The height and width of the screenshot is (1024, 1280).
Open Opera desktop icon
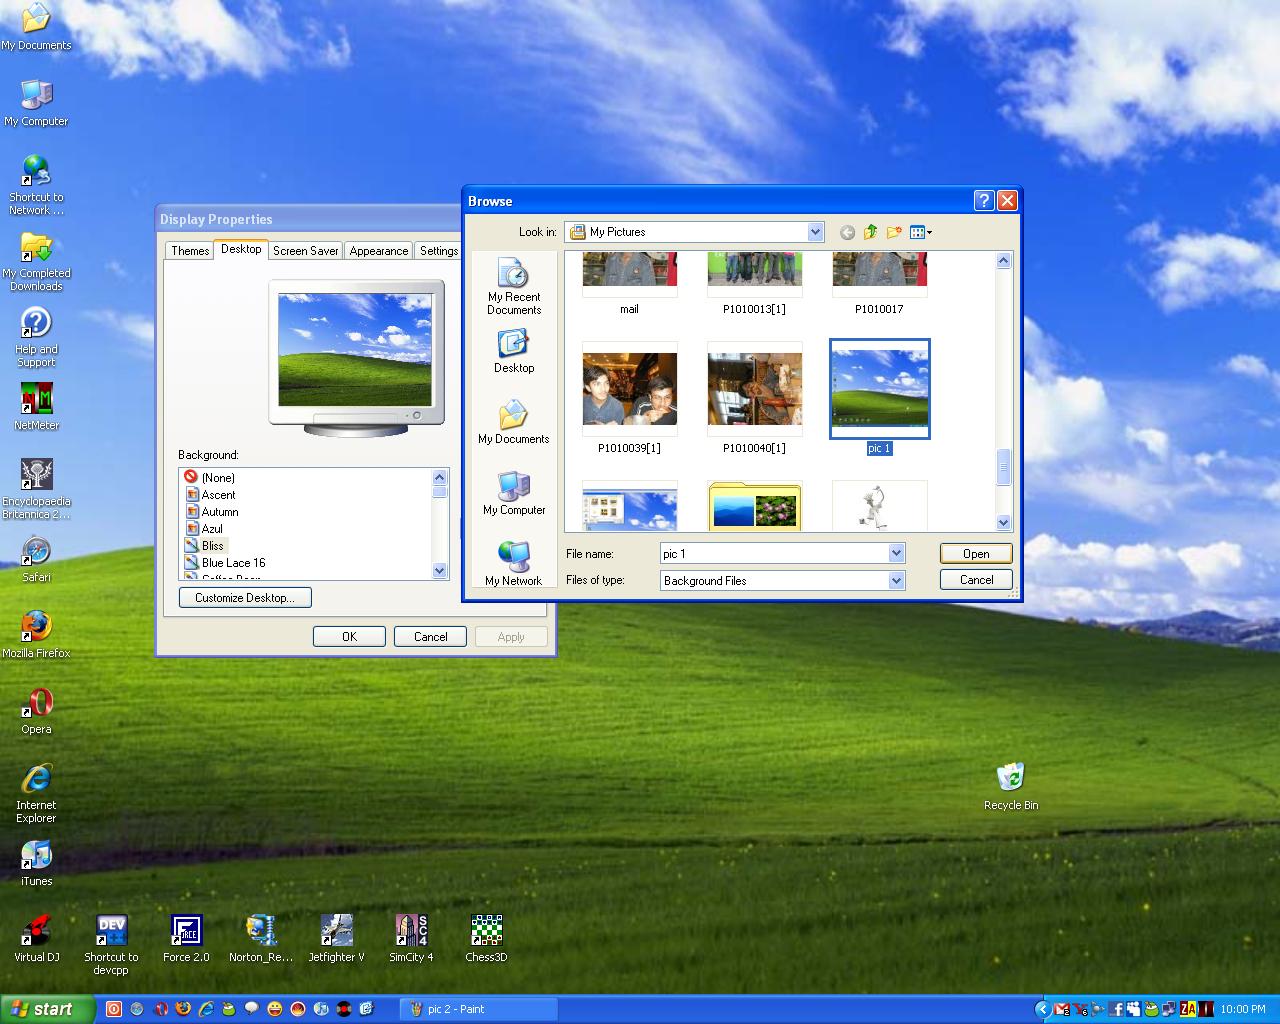coord(36,711)
